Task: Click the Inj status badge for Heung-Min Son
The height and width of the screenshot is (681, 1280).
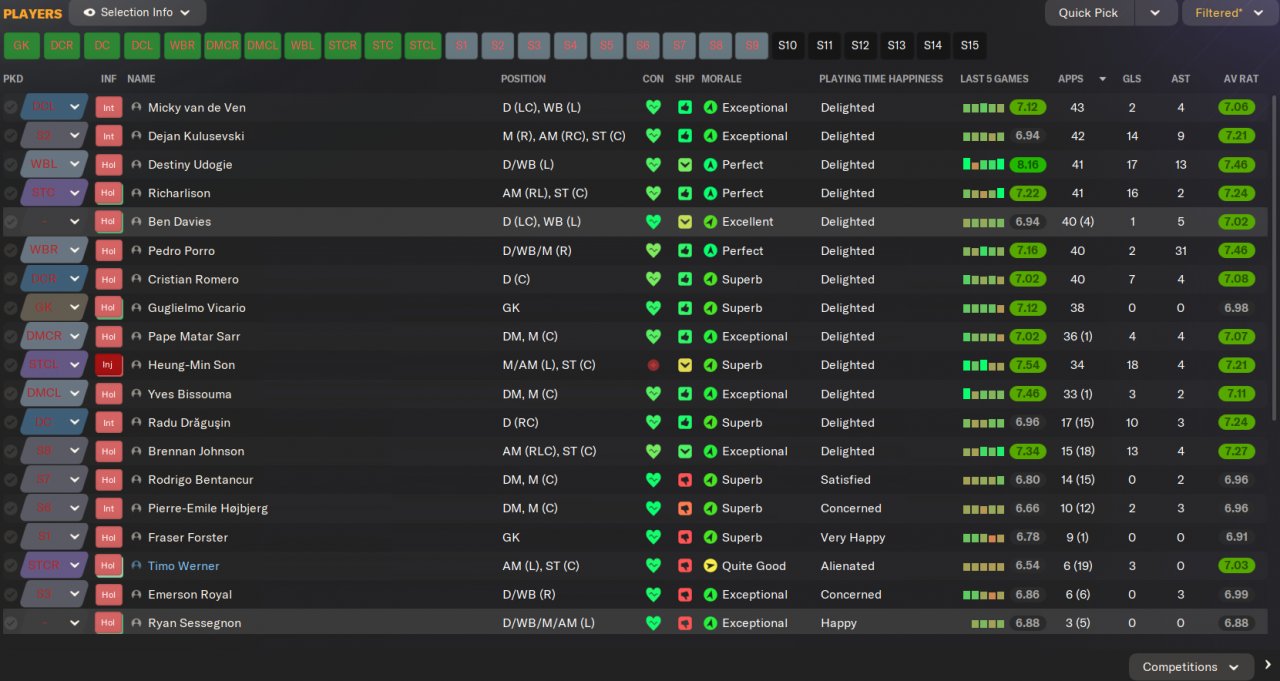Action: click(108, 365)
